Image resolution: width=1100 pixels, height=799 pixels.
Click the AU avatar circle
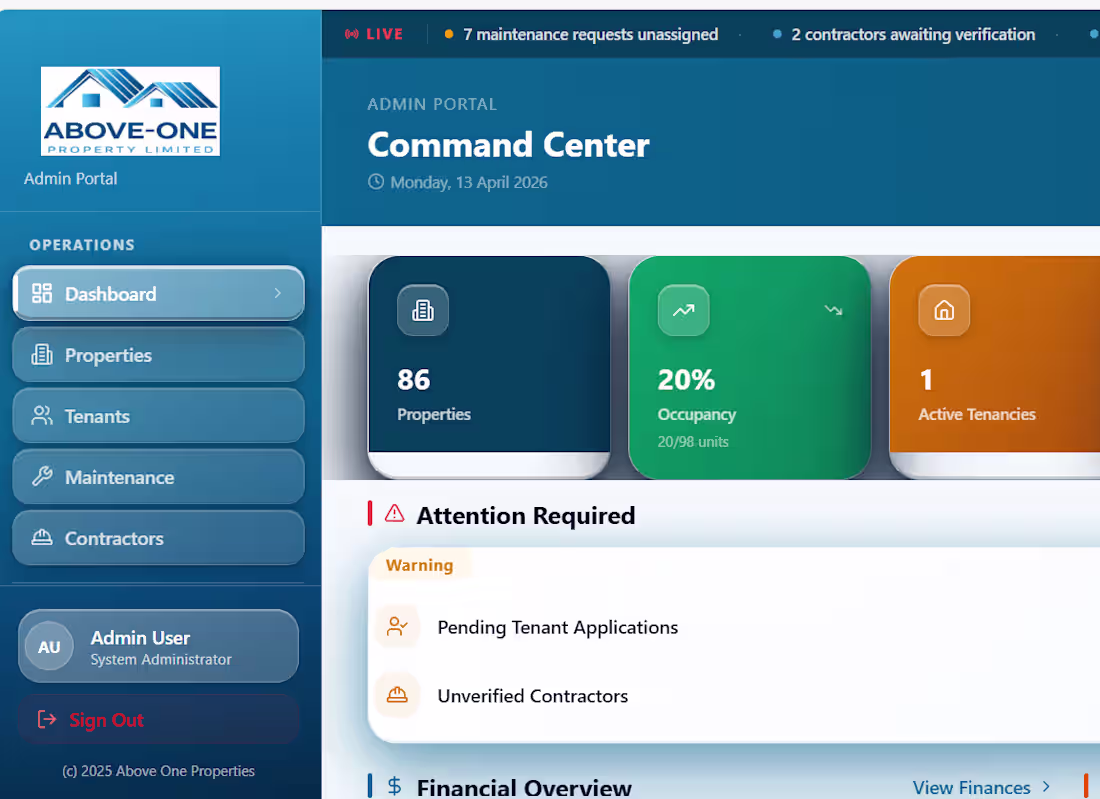[x=49, y=646]
